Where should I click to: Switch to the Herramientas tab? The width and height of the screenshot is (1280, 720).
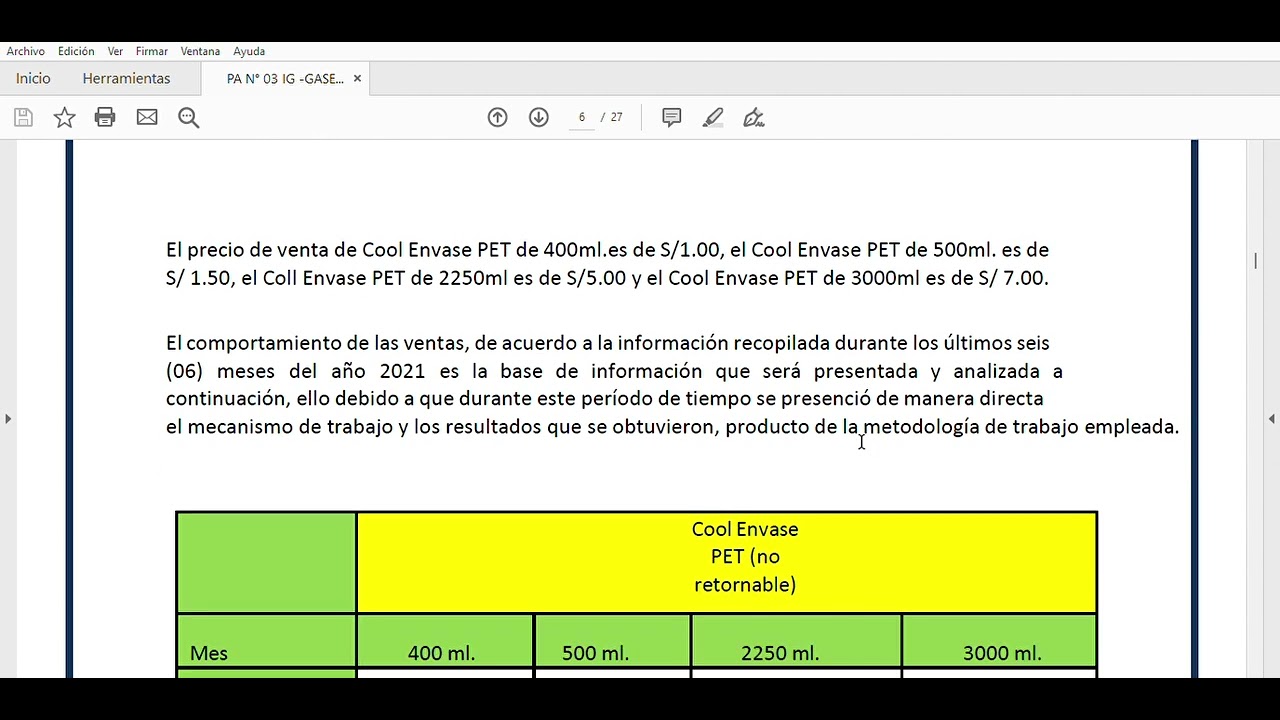point(126,79)
